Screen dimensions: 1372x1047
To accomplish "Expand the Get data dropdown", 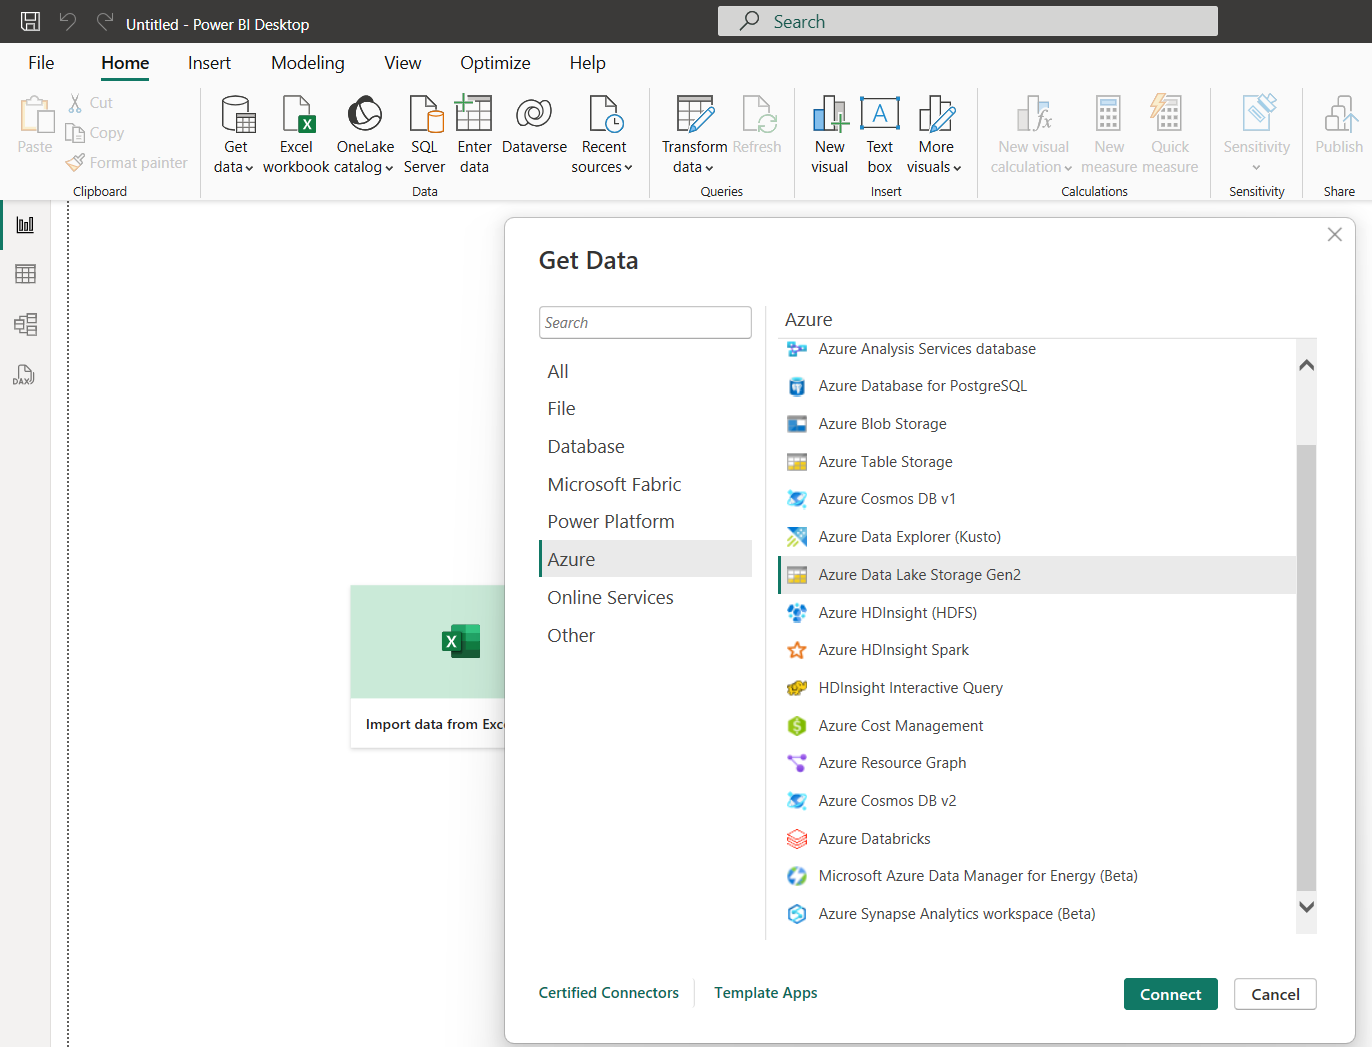I will (235, 167).
